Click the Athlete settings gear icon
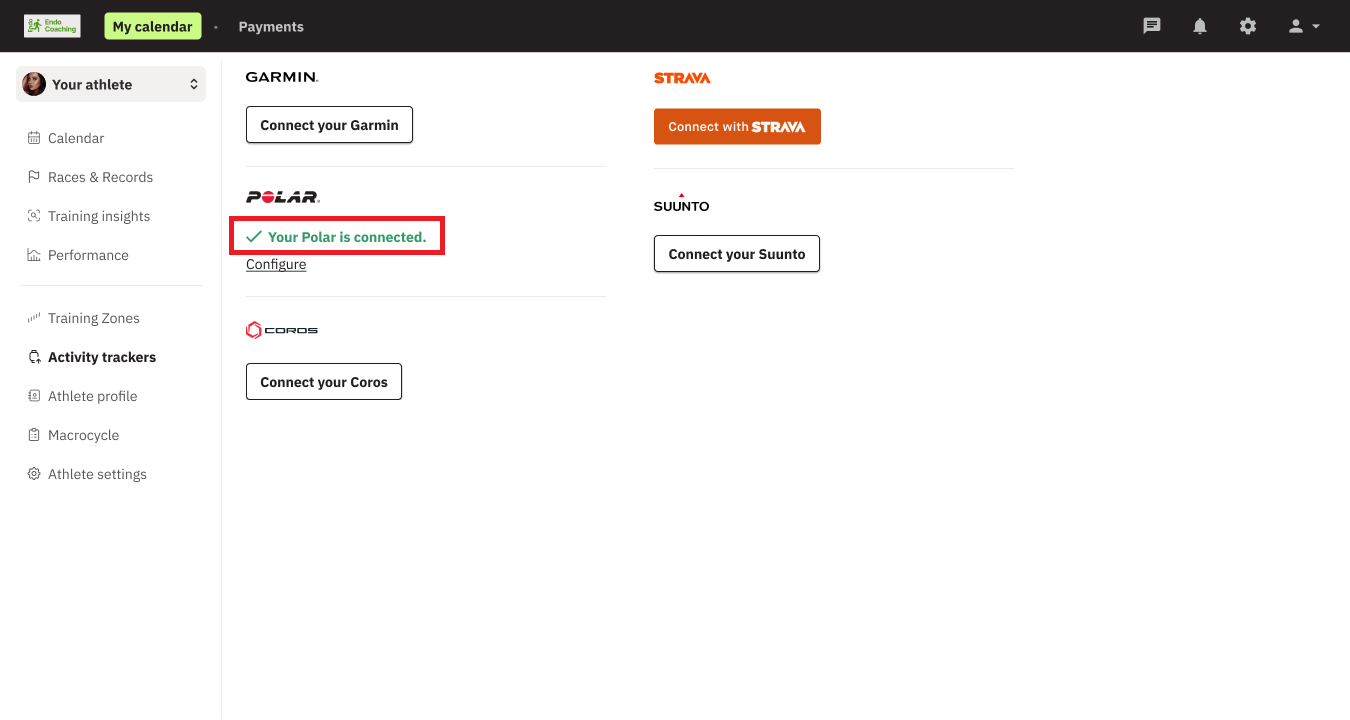The height and width of the screenshot is (720, 1350). pos(34,474)
